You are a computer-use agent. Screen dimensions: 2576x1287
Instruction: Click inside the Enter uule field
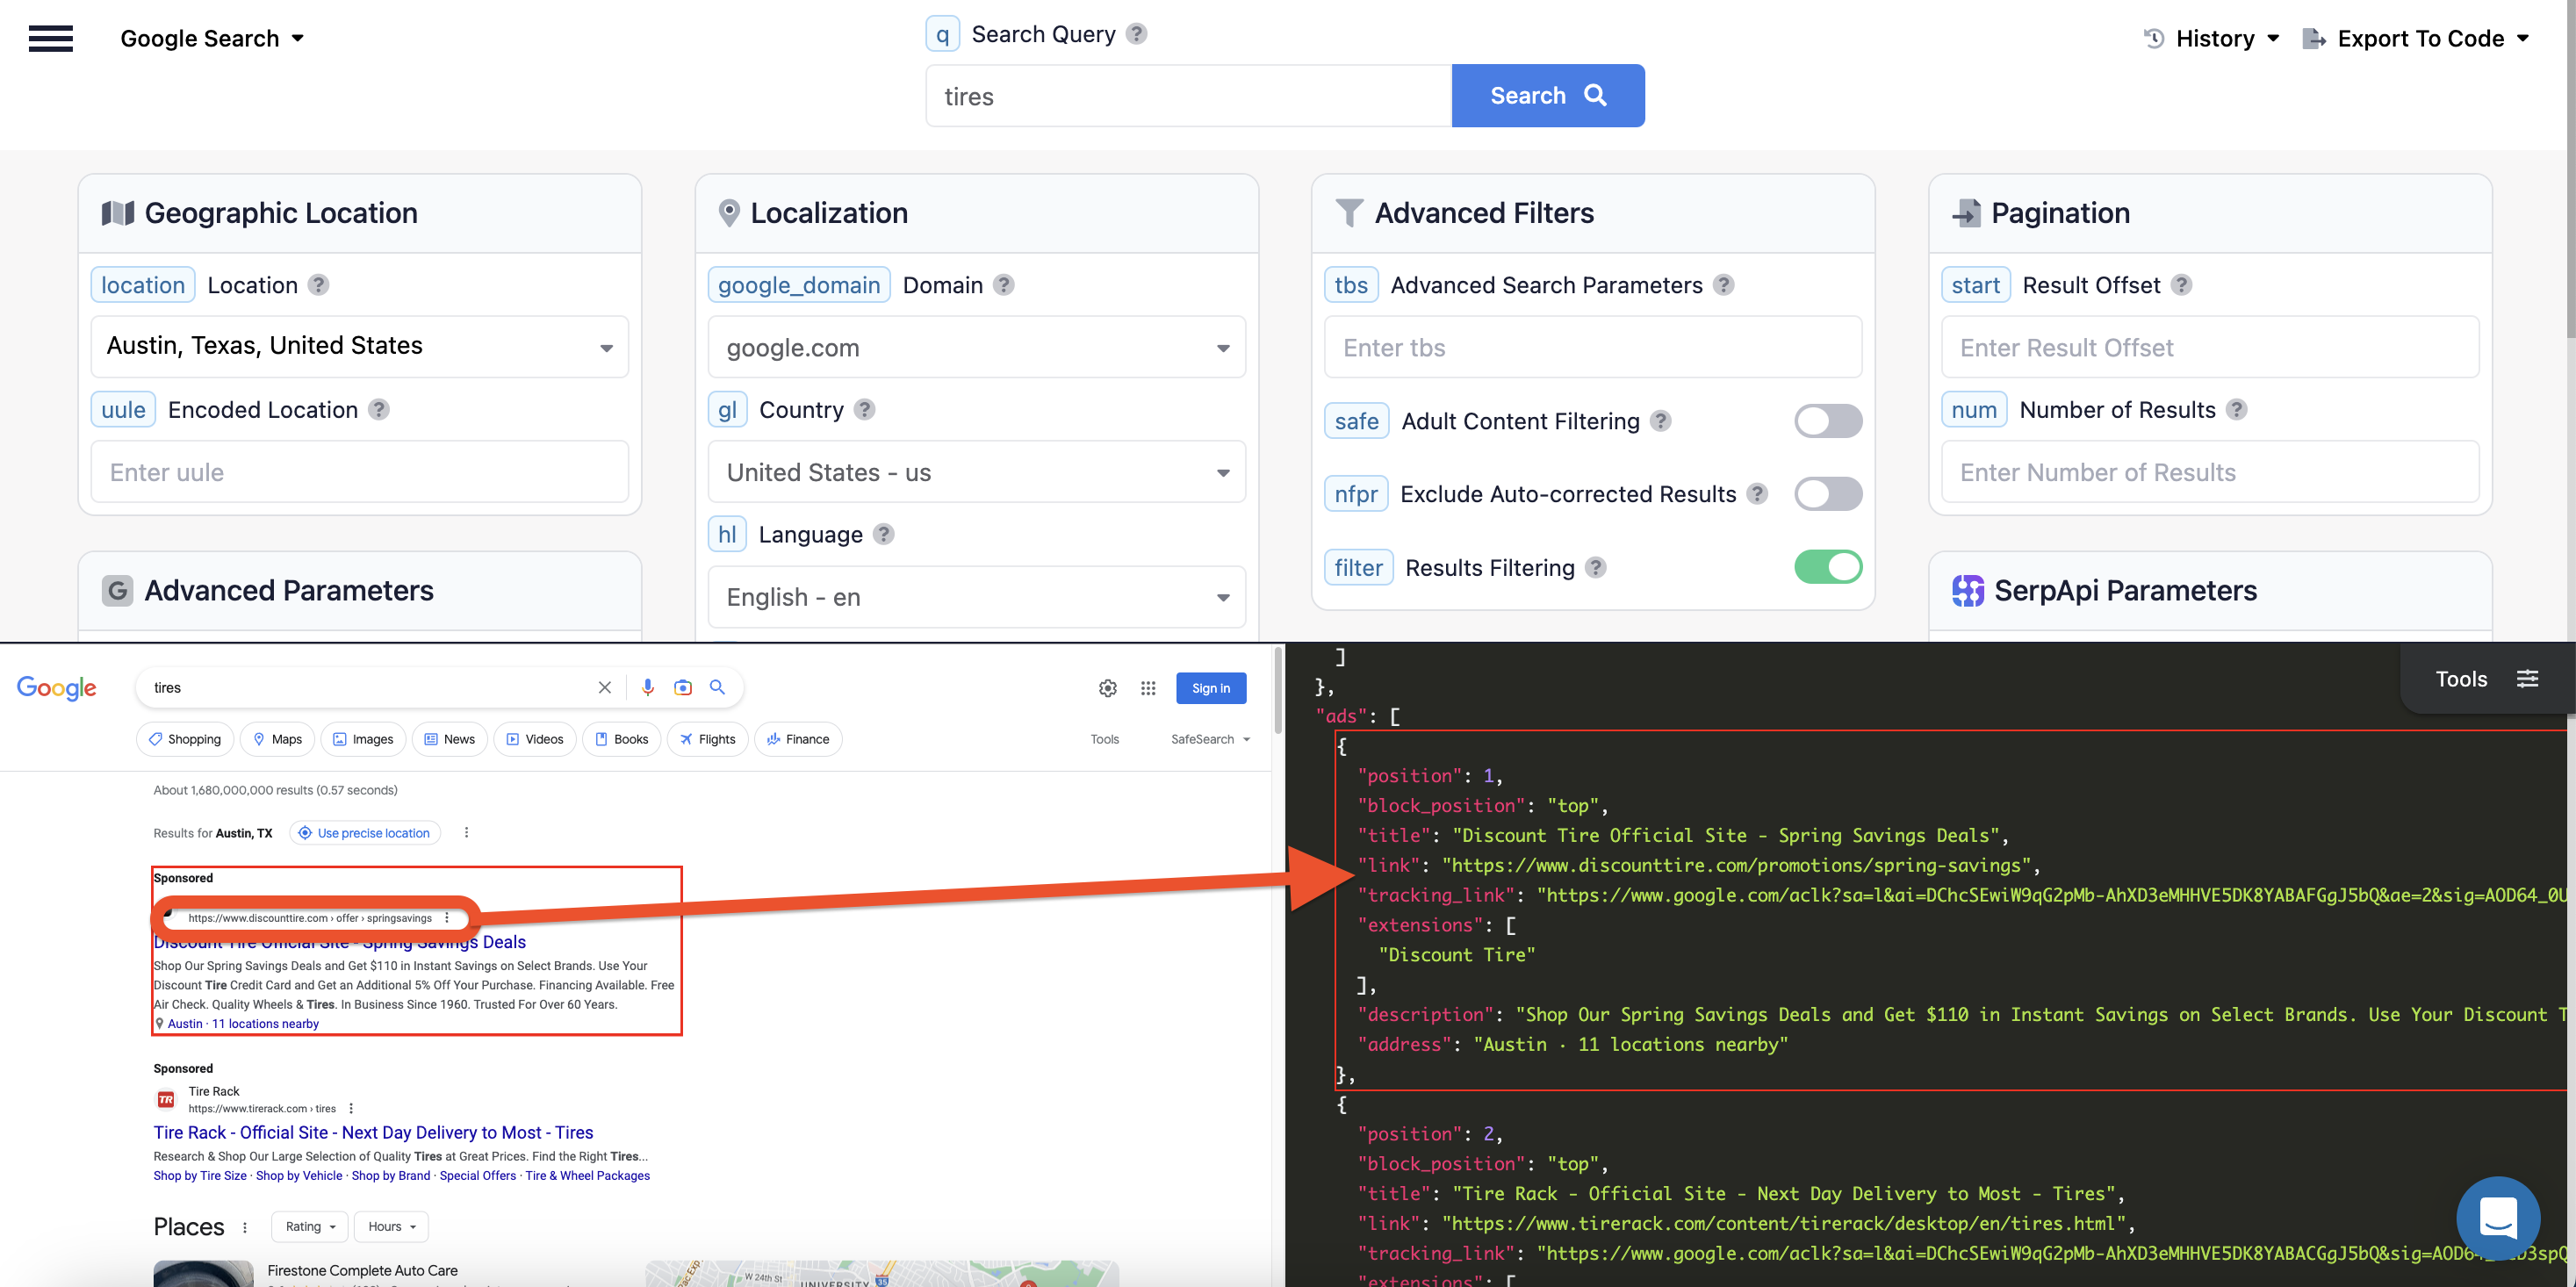pyautogui.click(x=360, y=471)
